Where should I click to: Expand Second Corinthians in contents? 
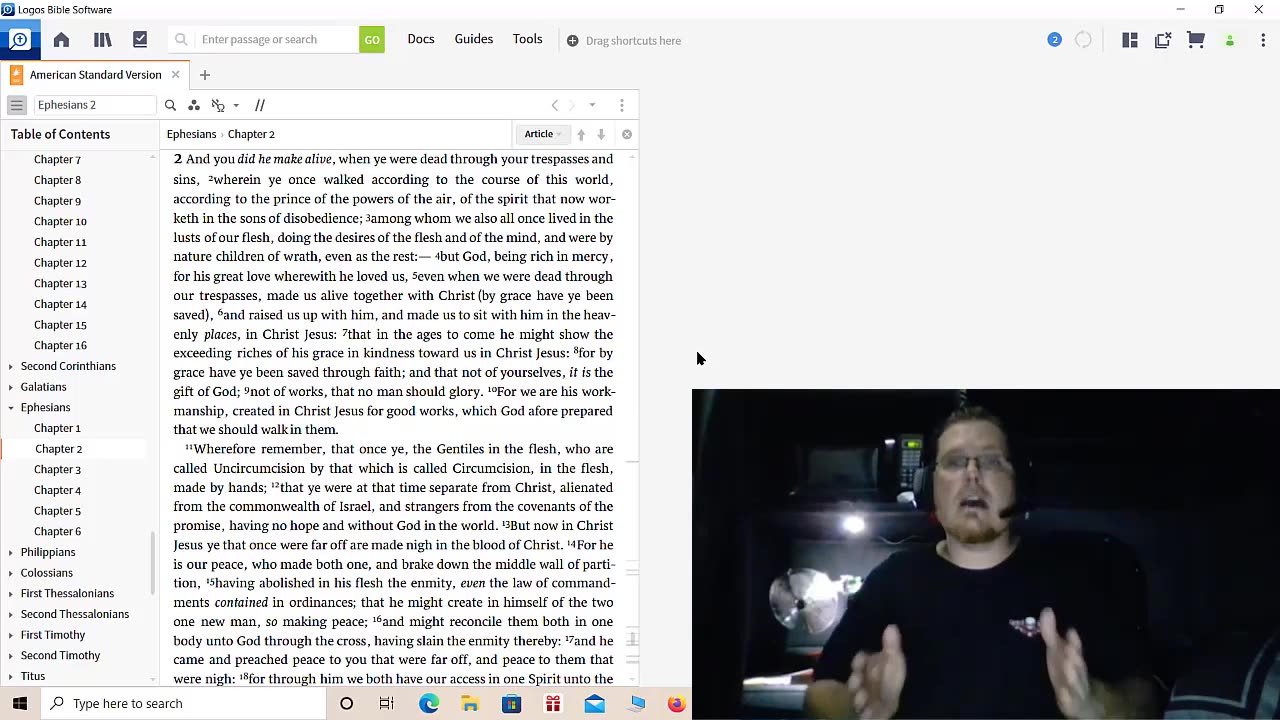(11, 366)
